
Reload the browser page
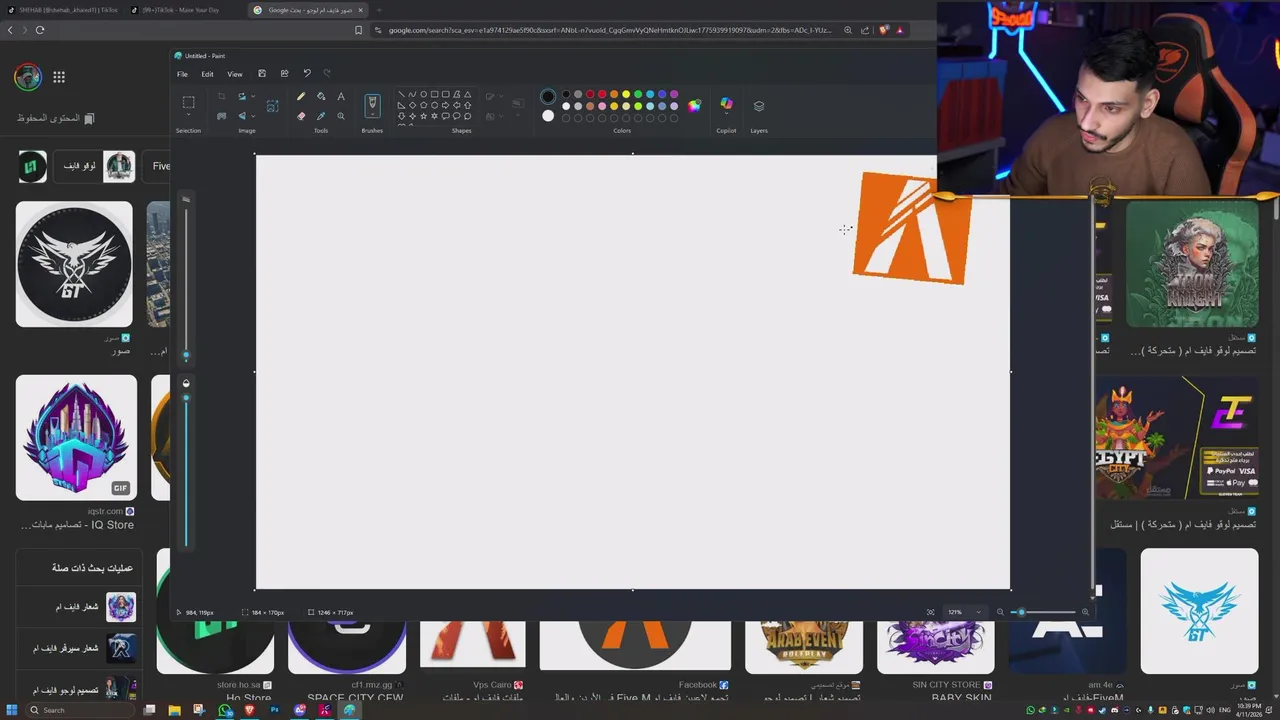click(40, 30)
